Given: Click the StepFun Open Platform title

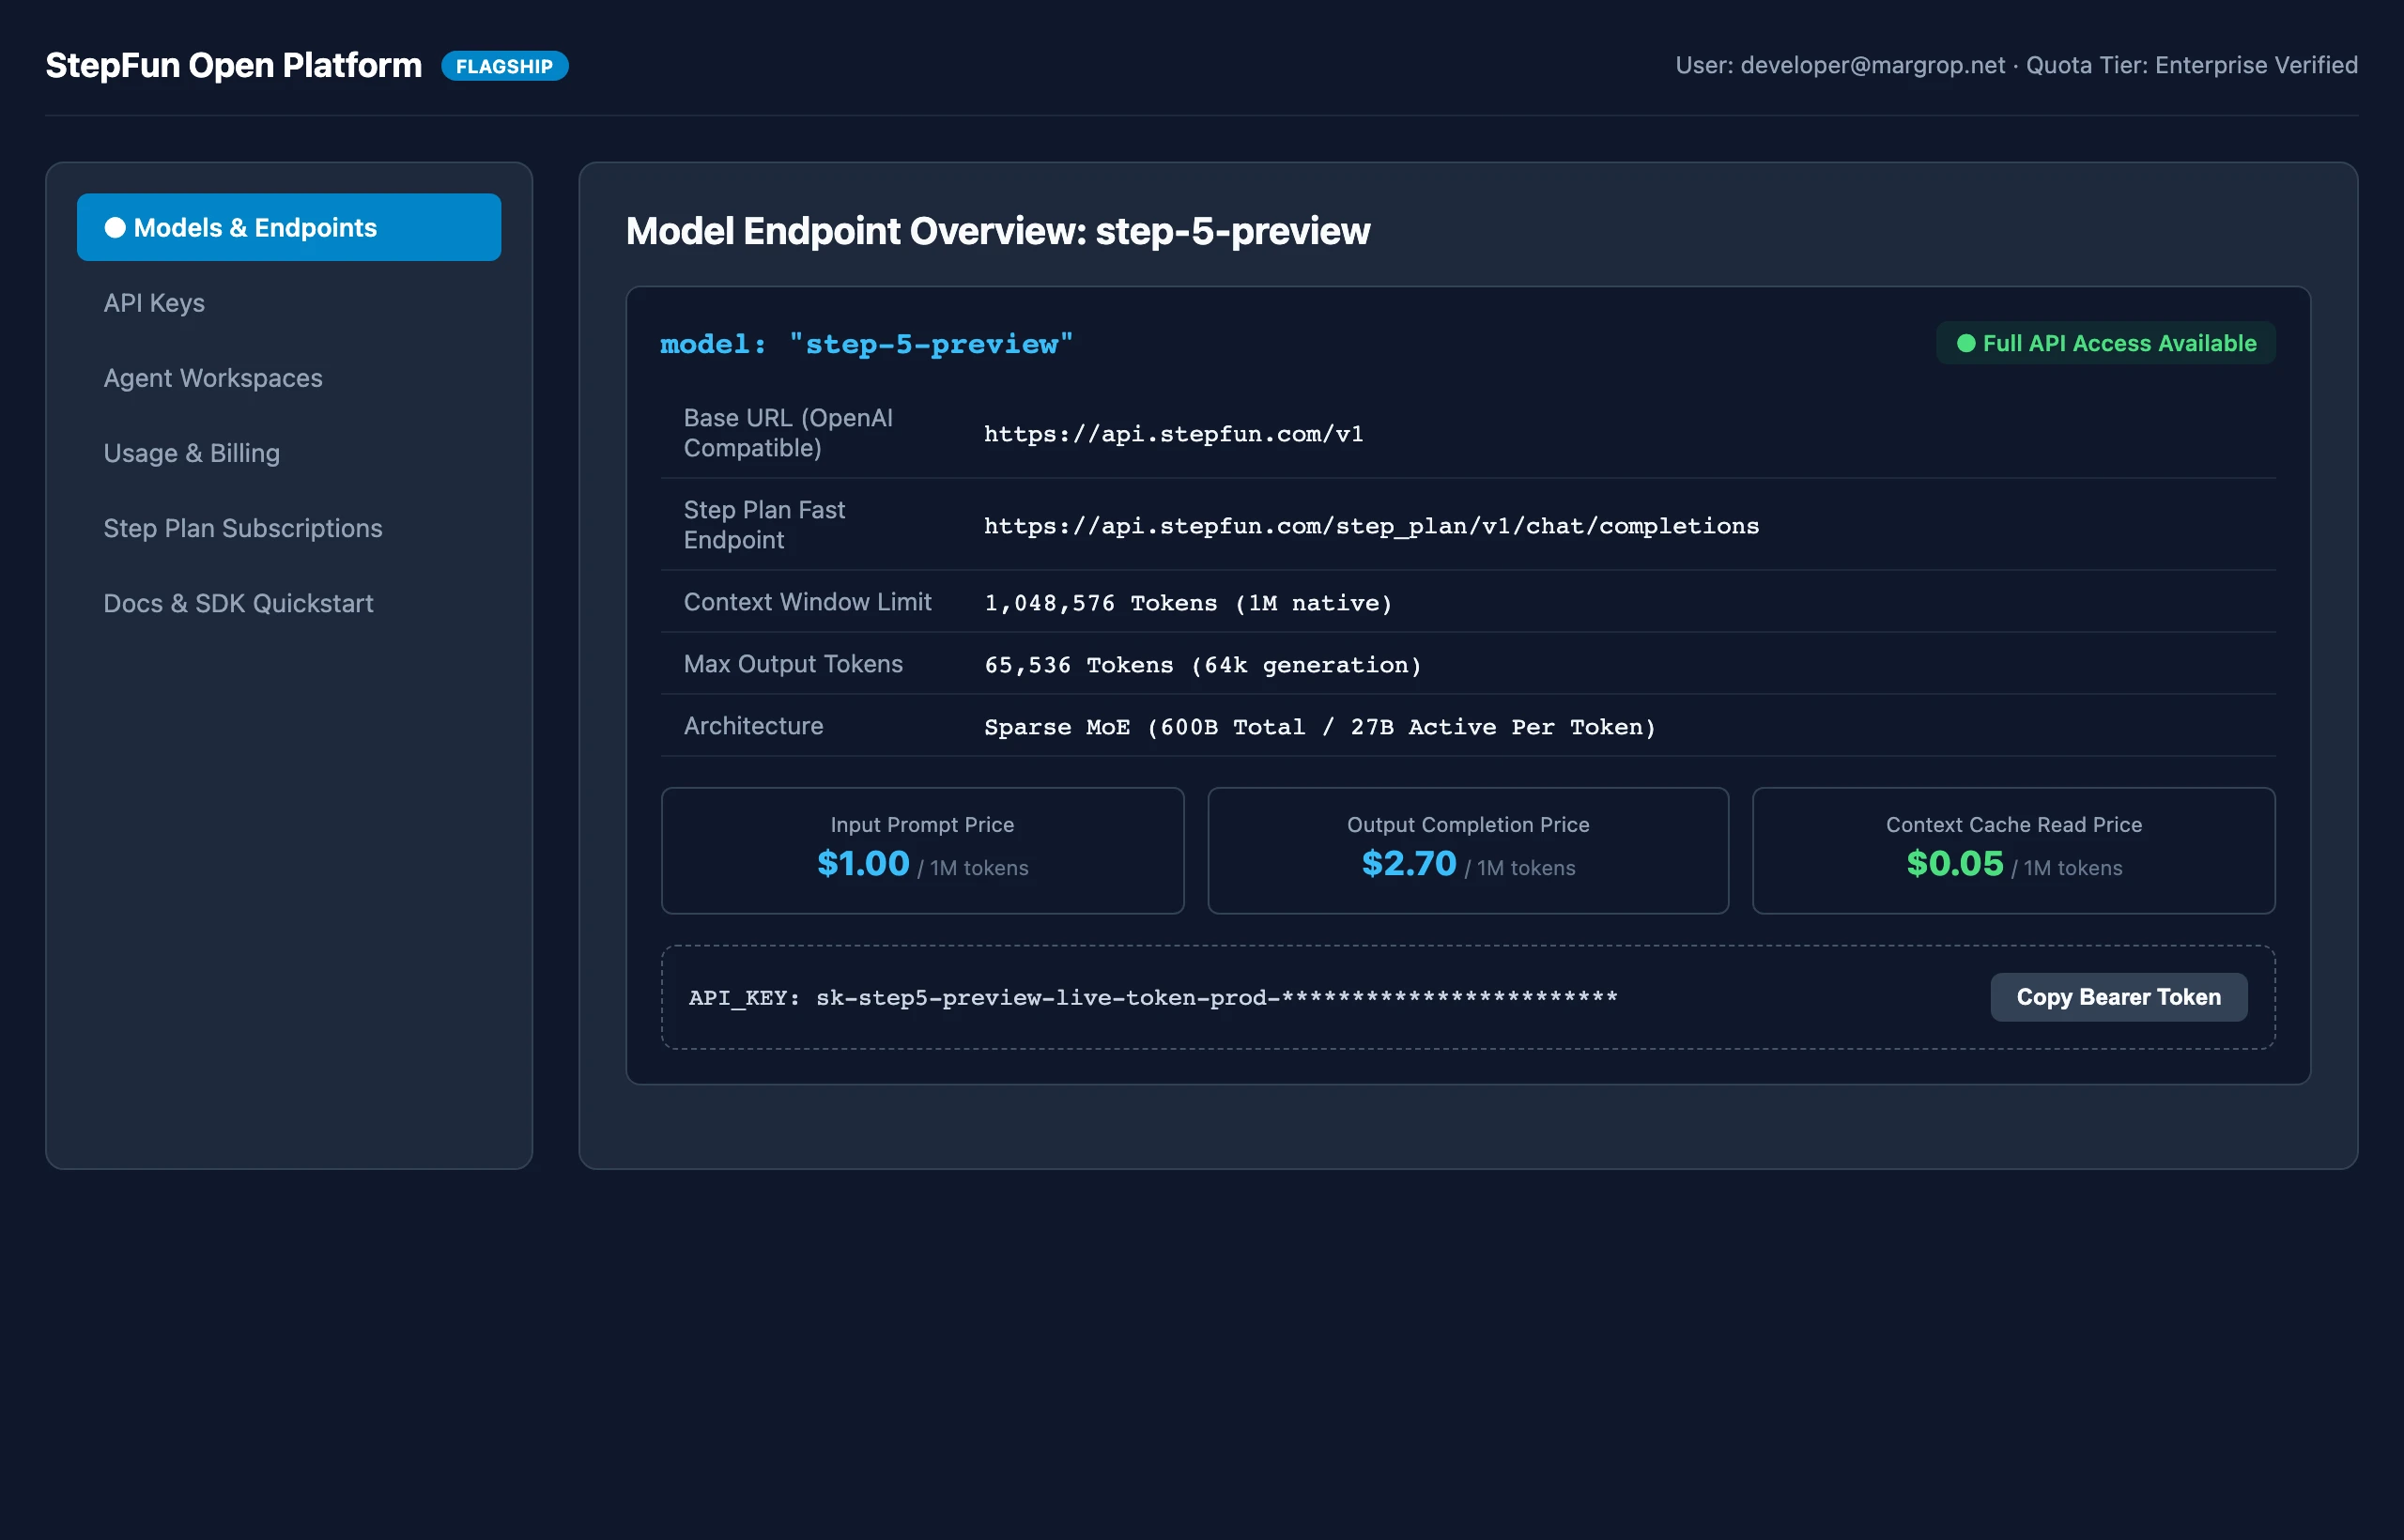Looking at the screenshot, I should [234, 65].
